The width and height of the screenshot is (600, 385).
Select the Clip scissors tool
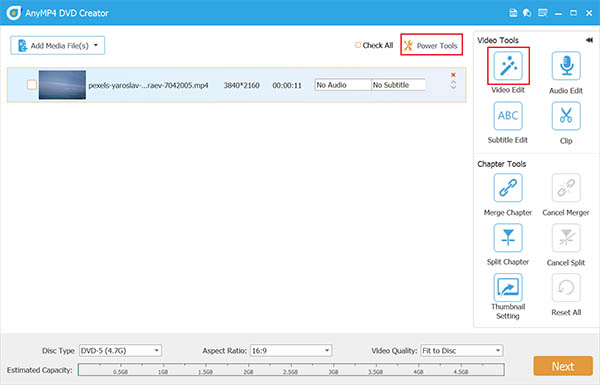(566, 116)
